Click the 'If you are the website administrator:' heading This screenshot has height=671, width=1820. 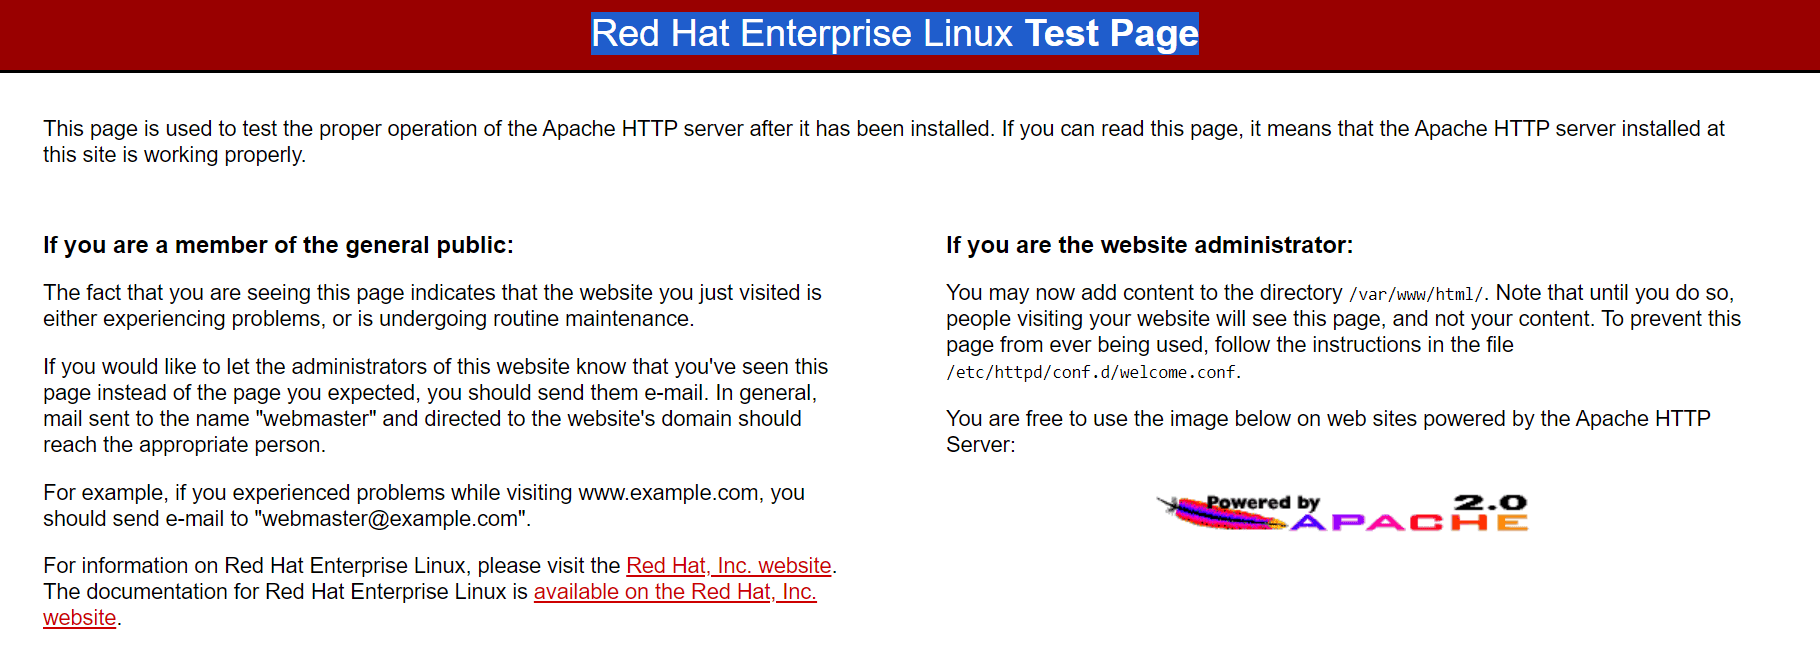1149,245
